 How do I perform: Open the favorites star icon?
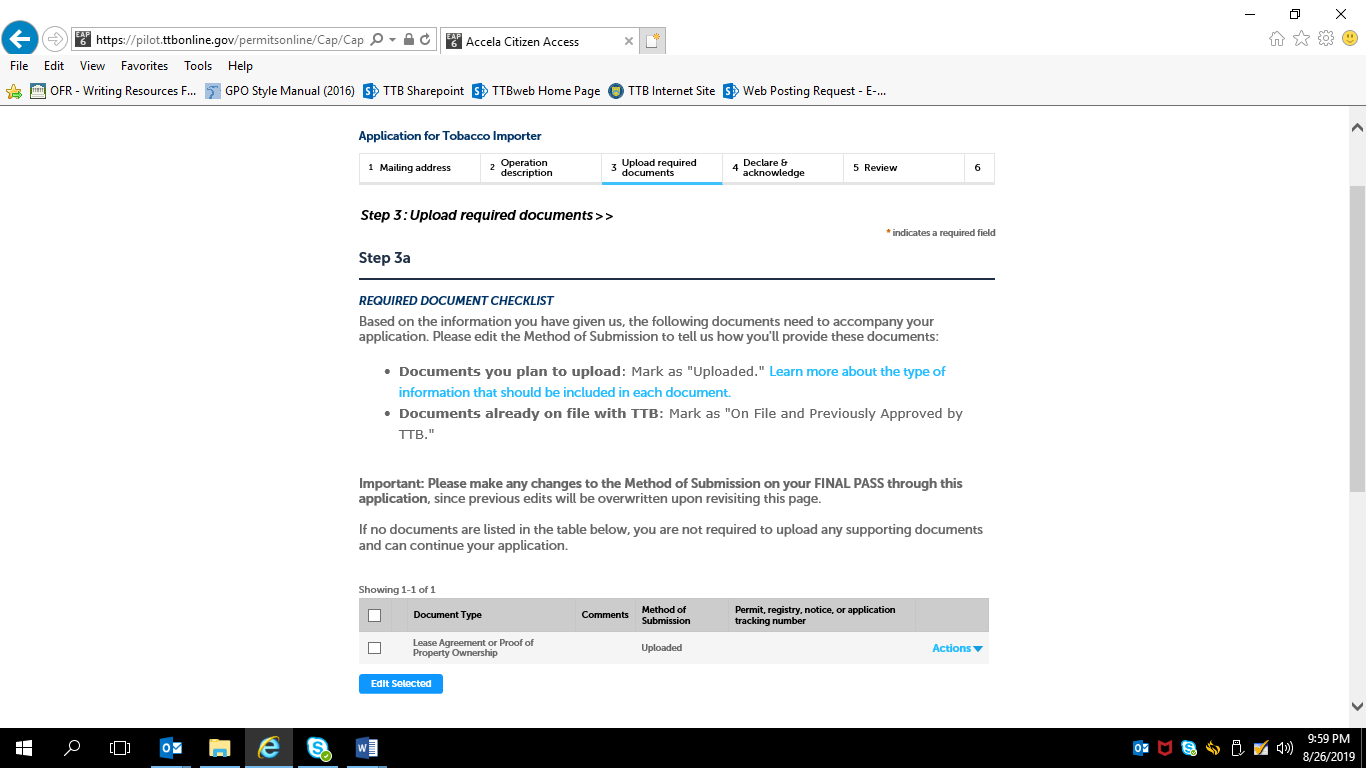coord(1301,39)
